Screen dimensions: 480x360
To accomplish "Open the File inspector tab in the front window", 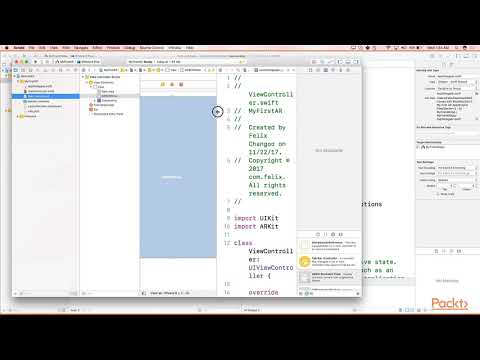I will pyautogui.click(x=311, y=70).
